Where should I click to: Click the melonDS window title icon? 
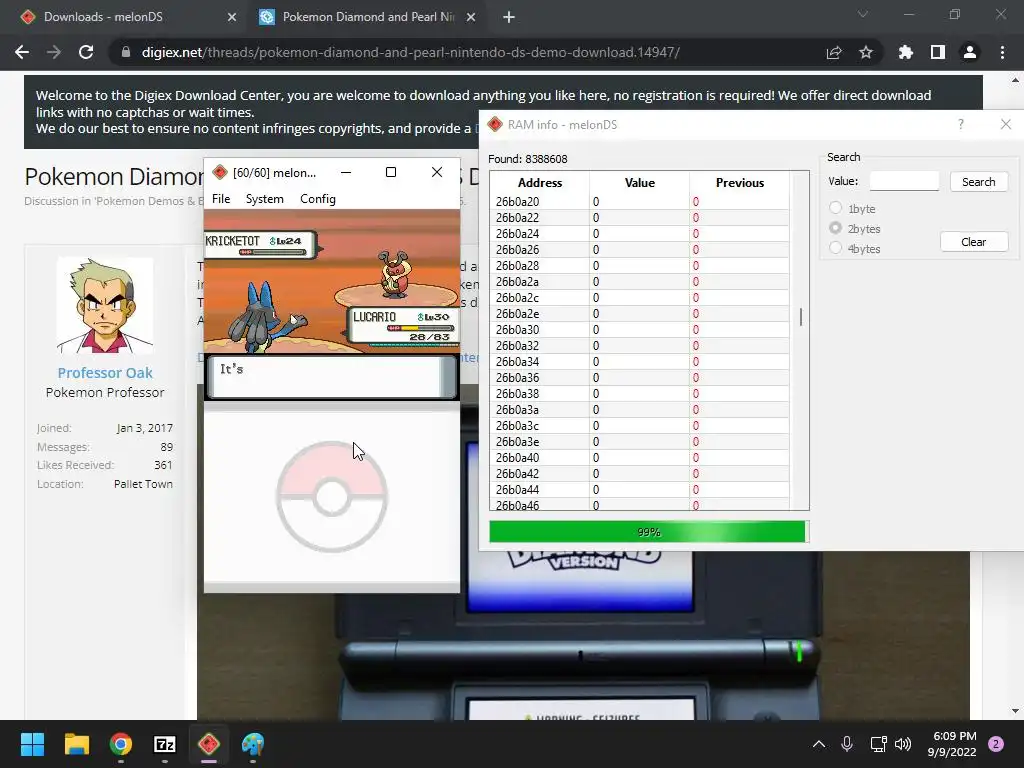tap(220, 172)
